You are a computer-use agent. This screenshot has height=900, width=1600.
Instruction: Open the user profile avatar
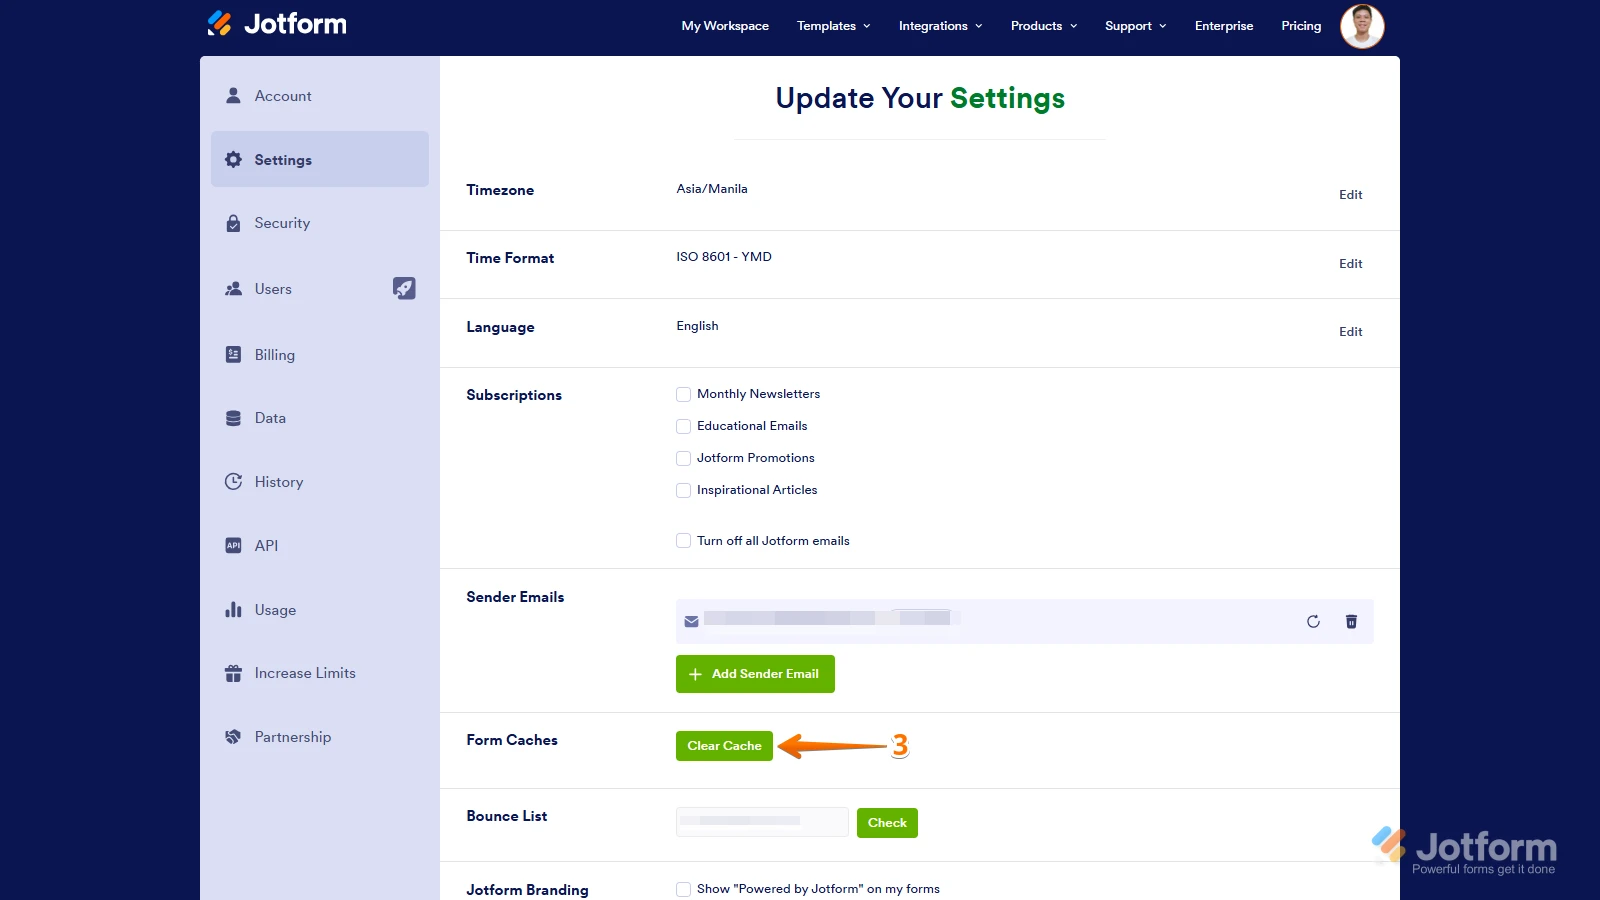click(x=1361, y=26)
